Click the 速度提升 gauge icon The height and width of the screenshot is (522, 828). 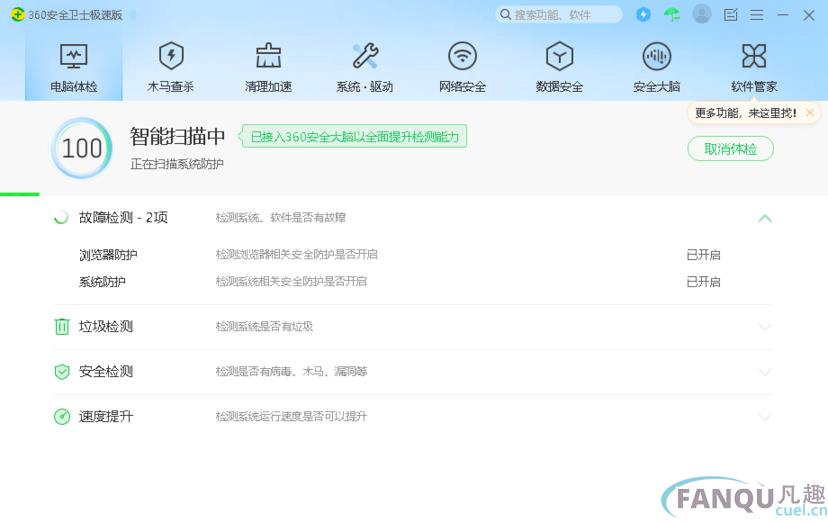[x=62, y=416]
